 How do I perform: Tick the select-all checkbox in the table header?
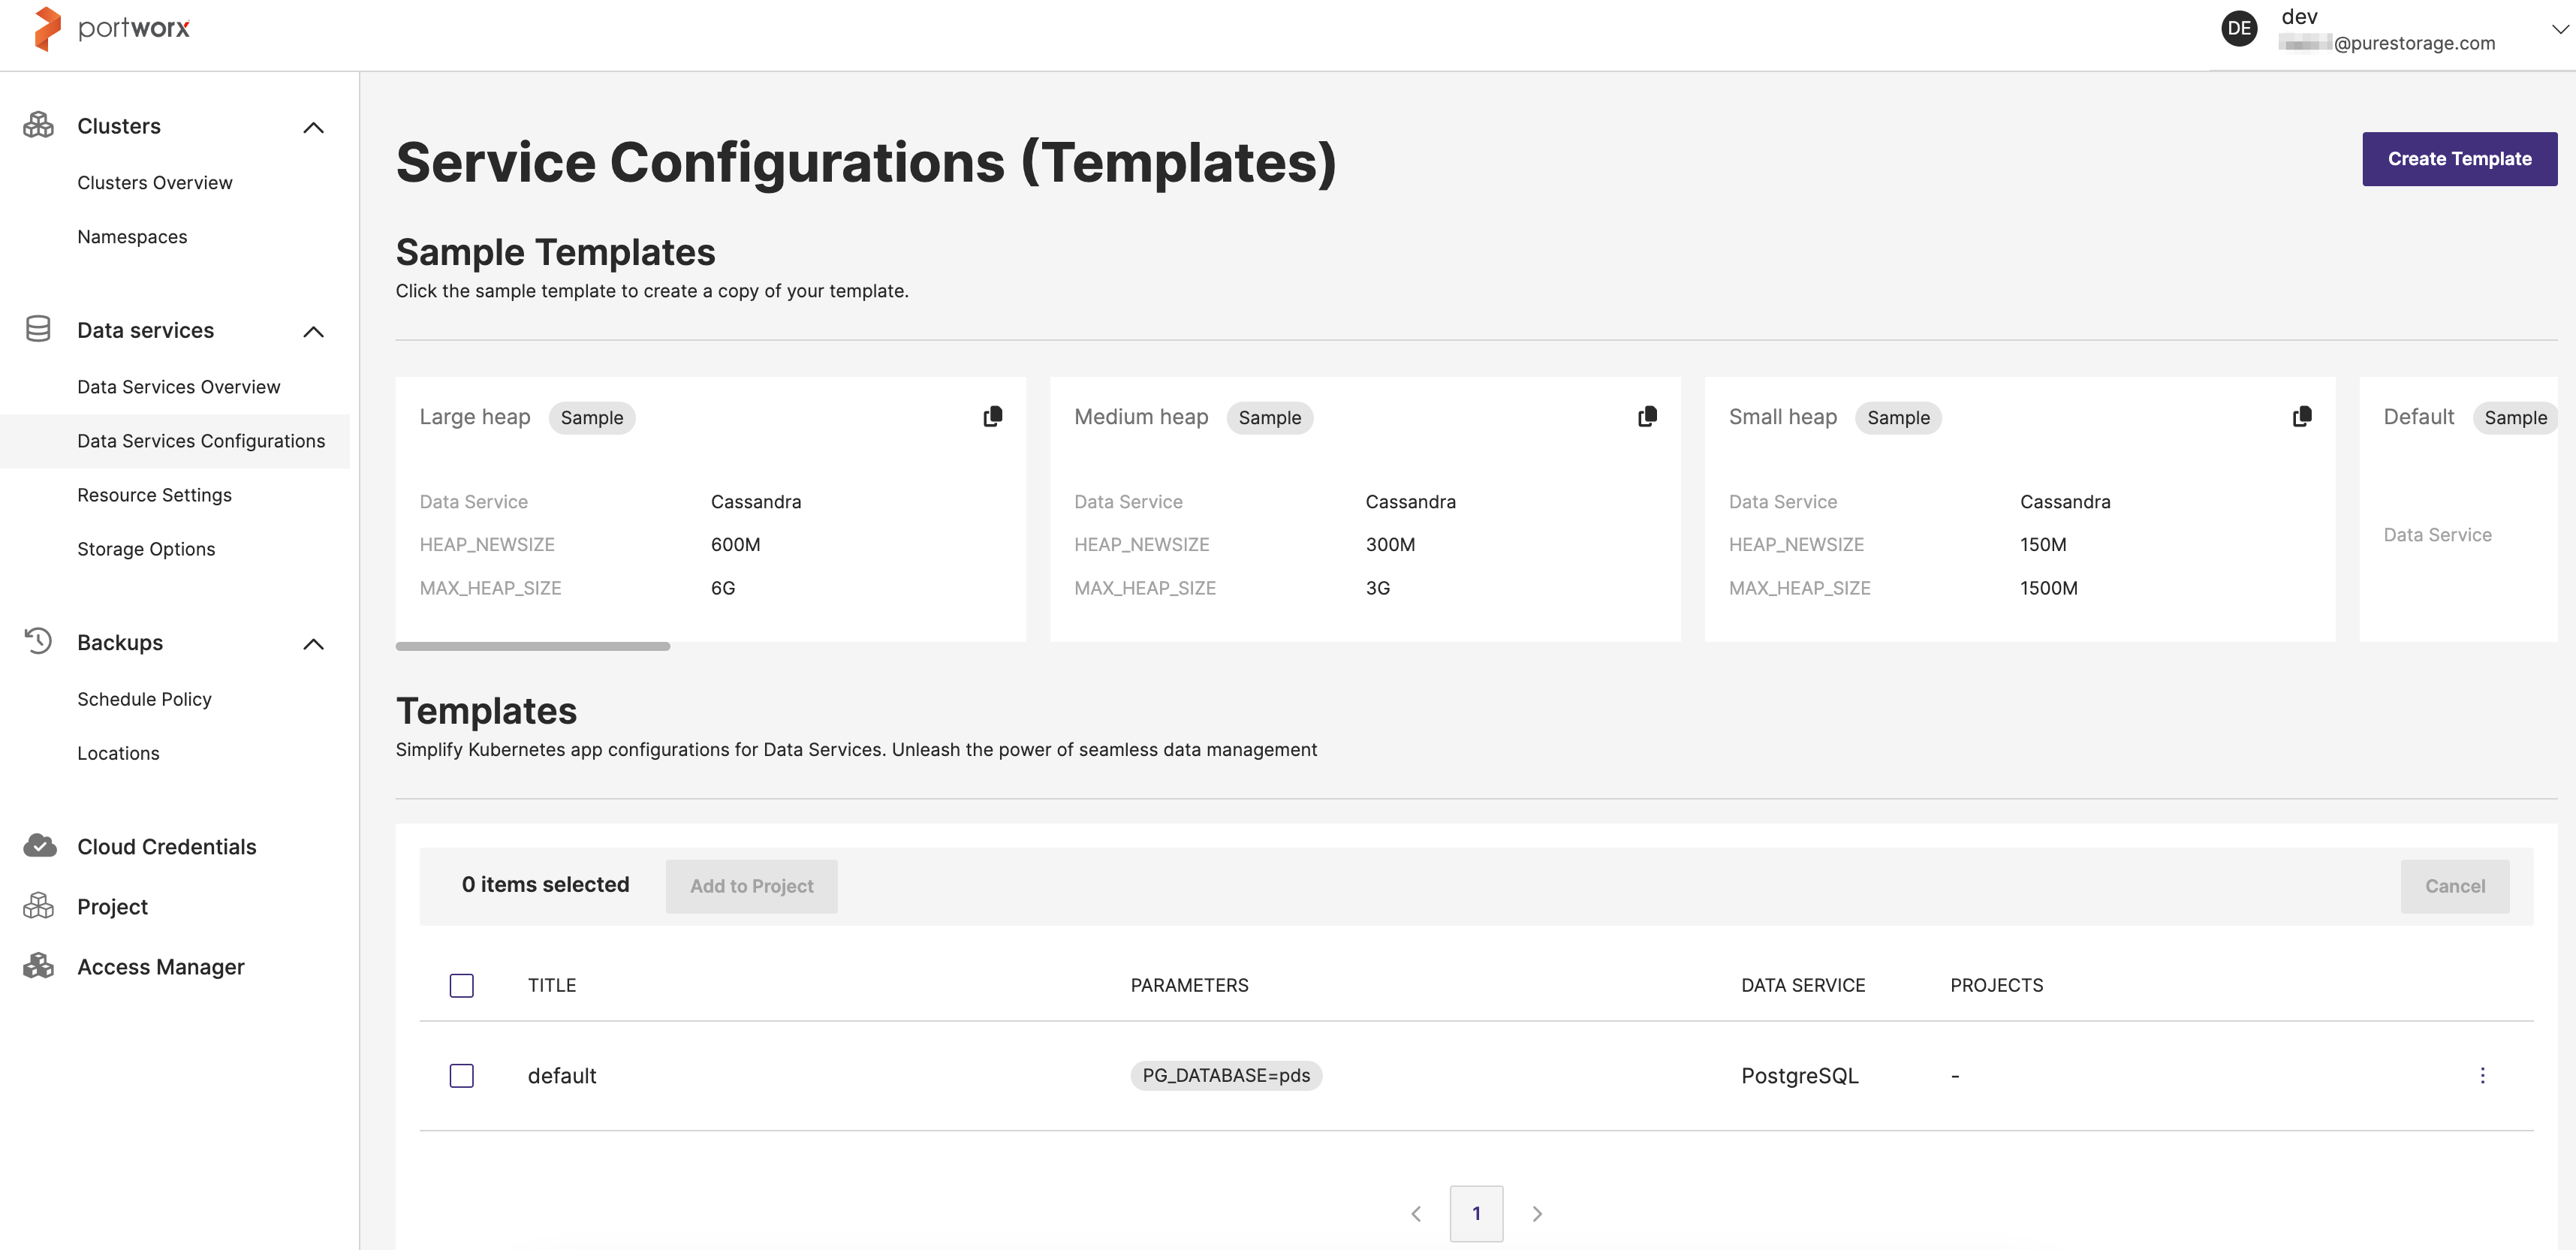461,985
